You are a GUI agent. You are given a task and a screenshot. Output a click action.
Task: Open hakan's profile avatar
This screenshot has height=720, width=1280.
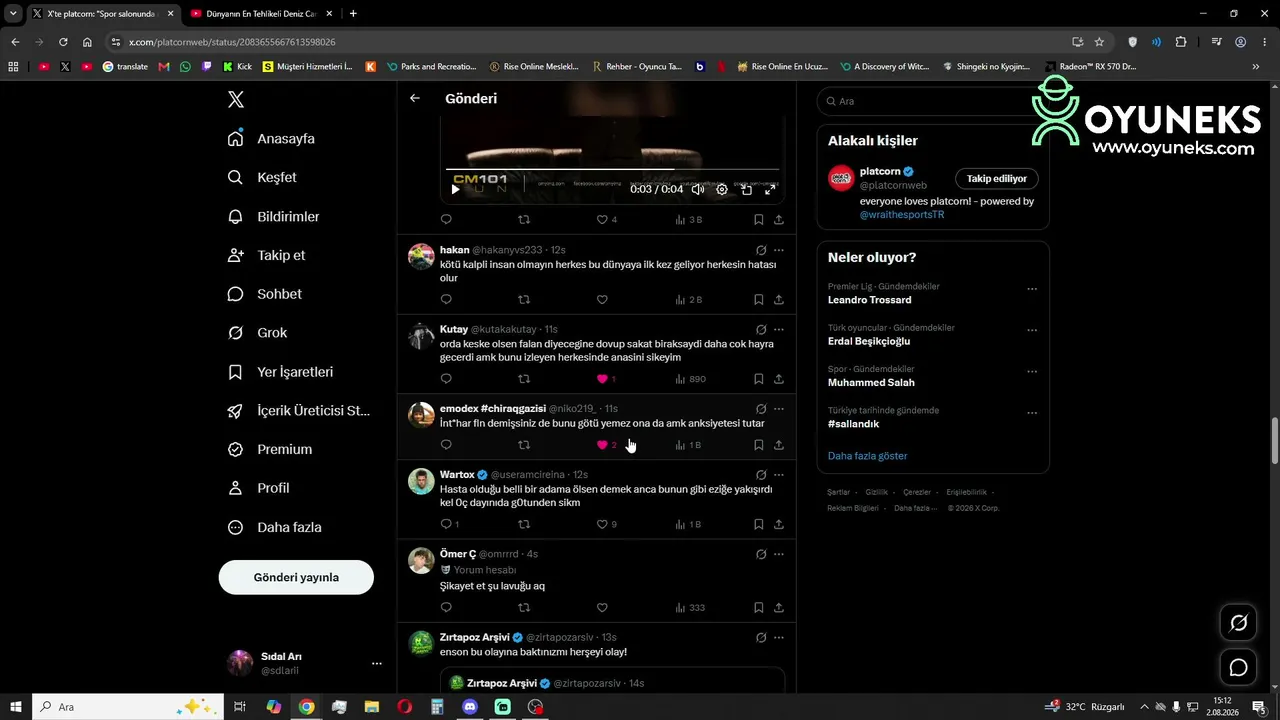click(421, 256)
